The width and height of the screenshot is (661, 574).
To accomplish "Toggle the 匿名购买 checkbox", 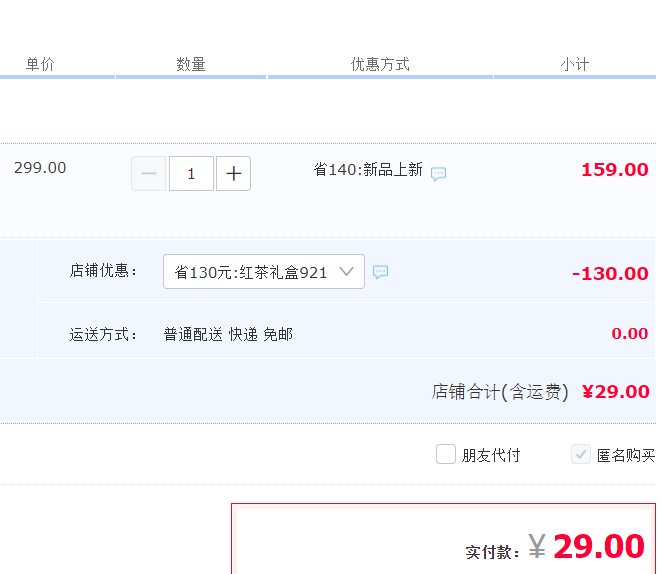I will pos(580,454).
